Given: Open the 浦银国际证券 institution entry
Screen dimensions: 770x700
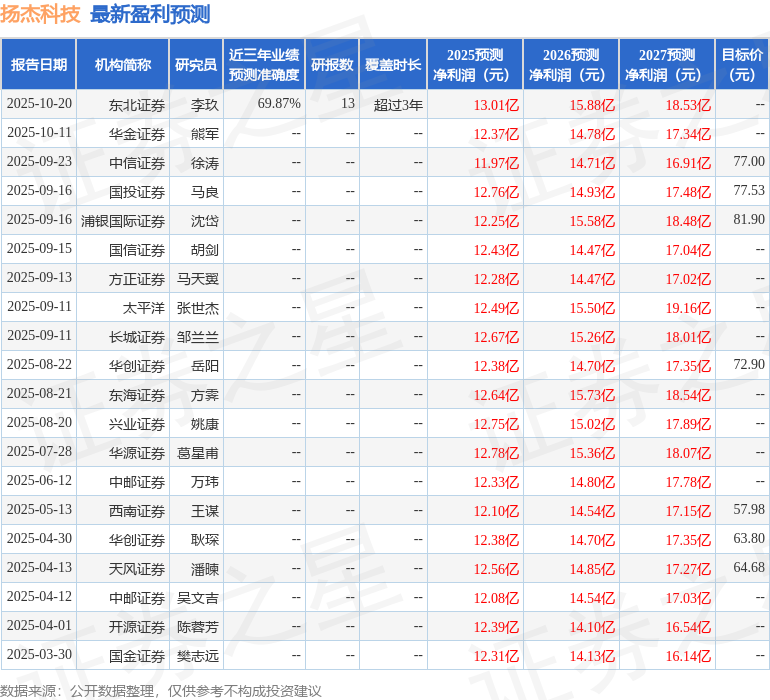Looking at the screenshot, I should click(123, 221).
